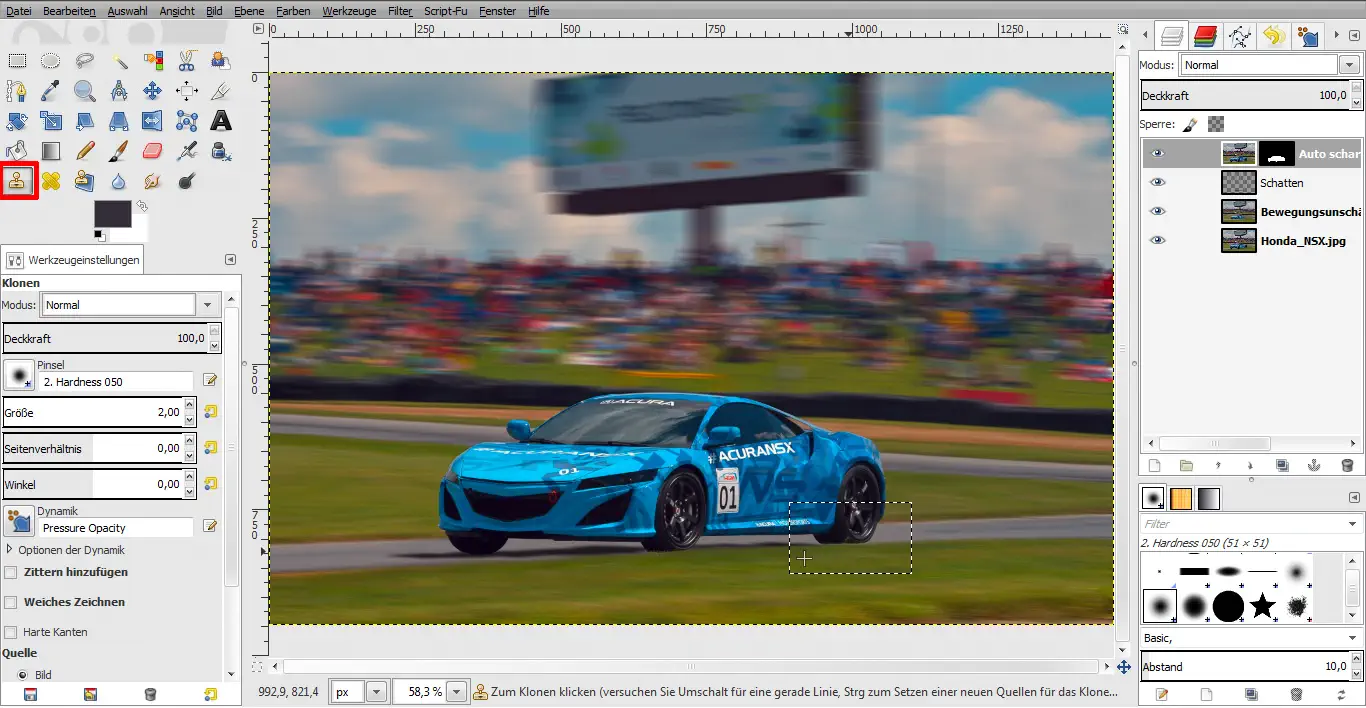Switch to the Channels tab
1366x708 pixels.
click(x=1205, y=37)
